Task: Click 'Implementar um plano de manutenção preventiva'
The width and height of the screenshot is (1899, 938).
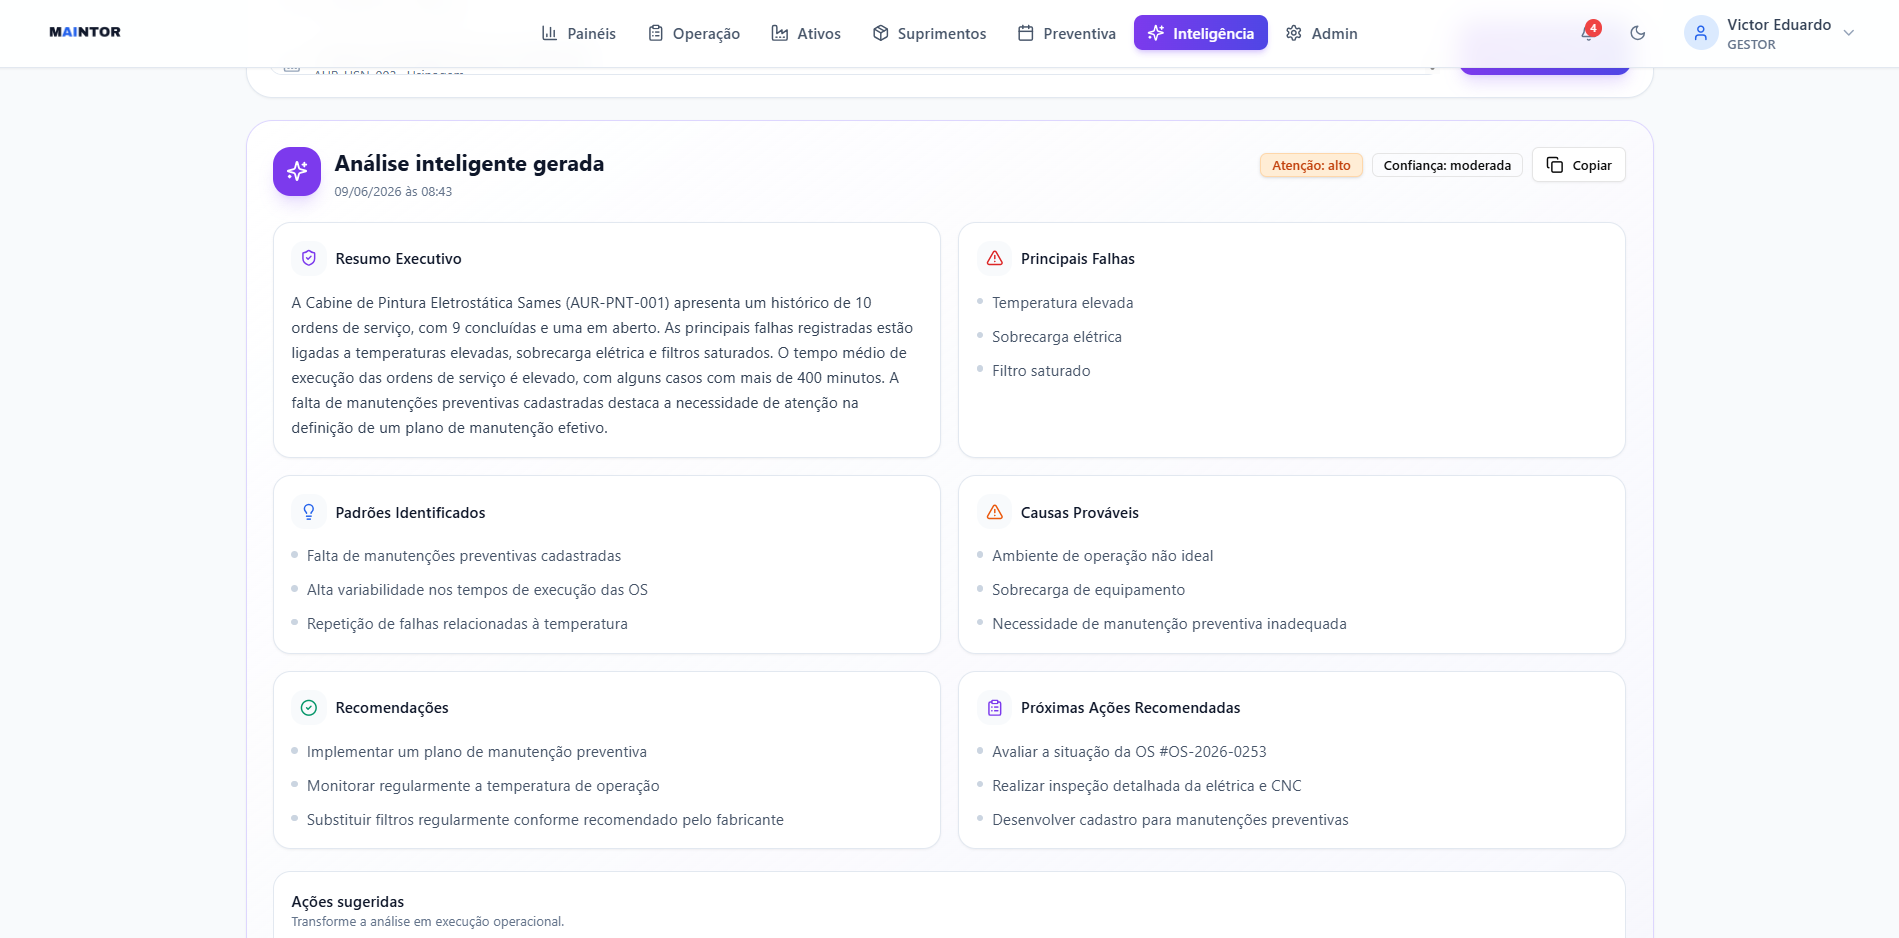Action: click(x=477, y=752)
